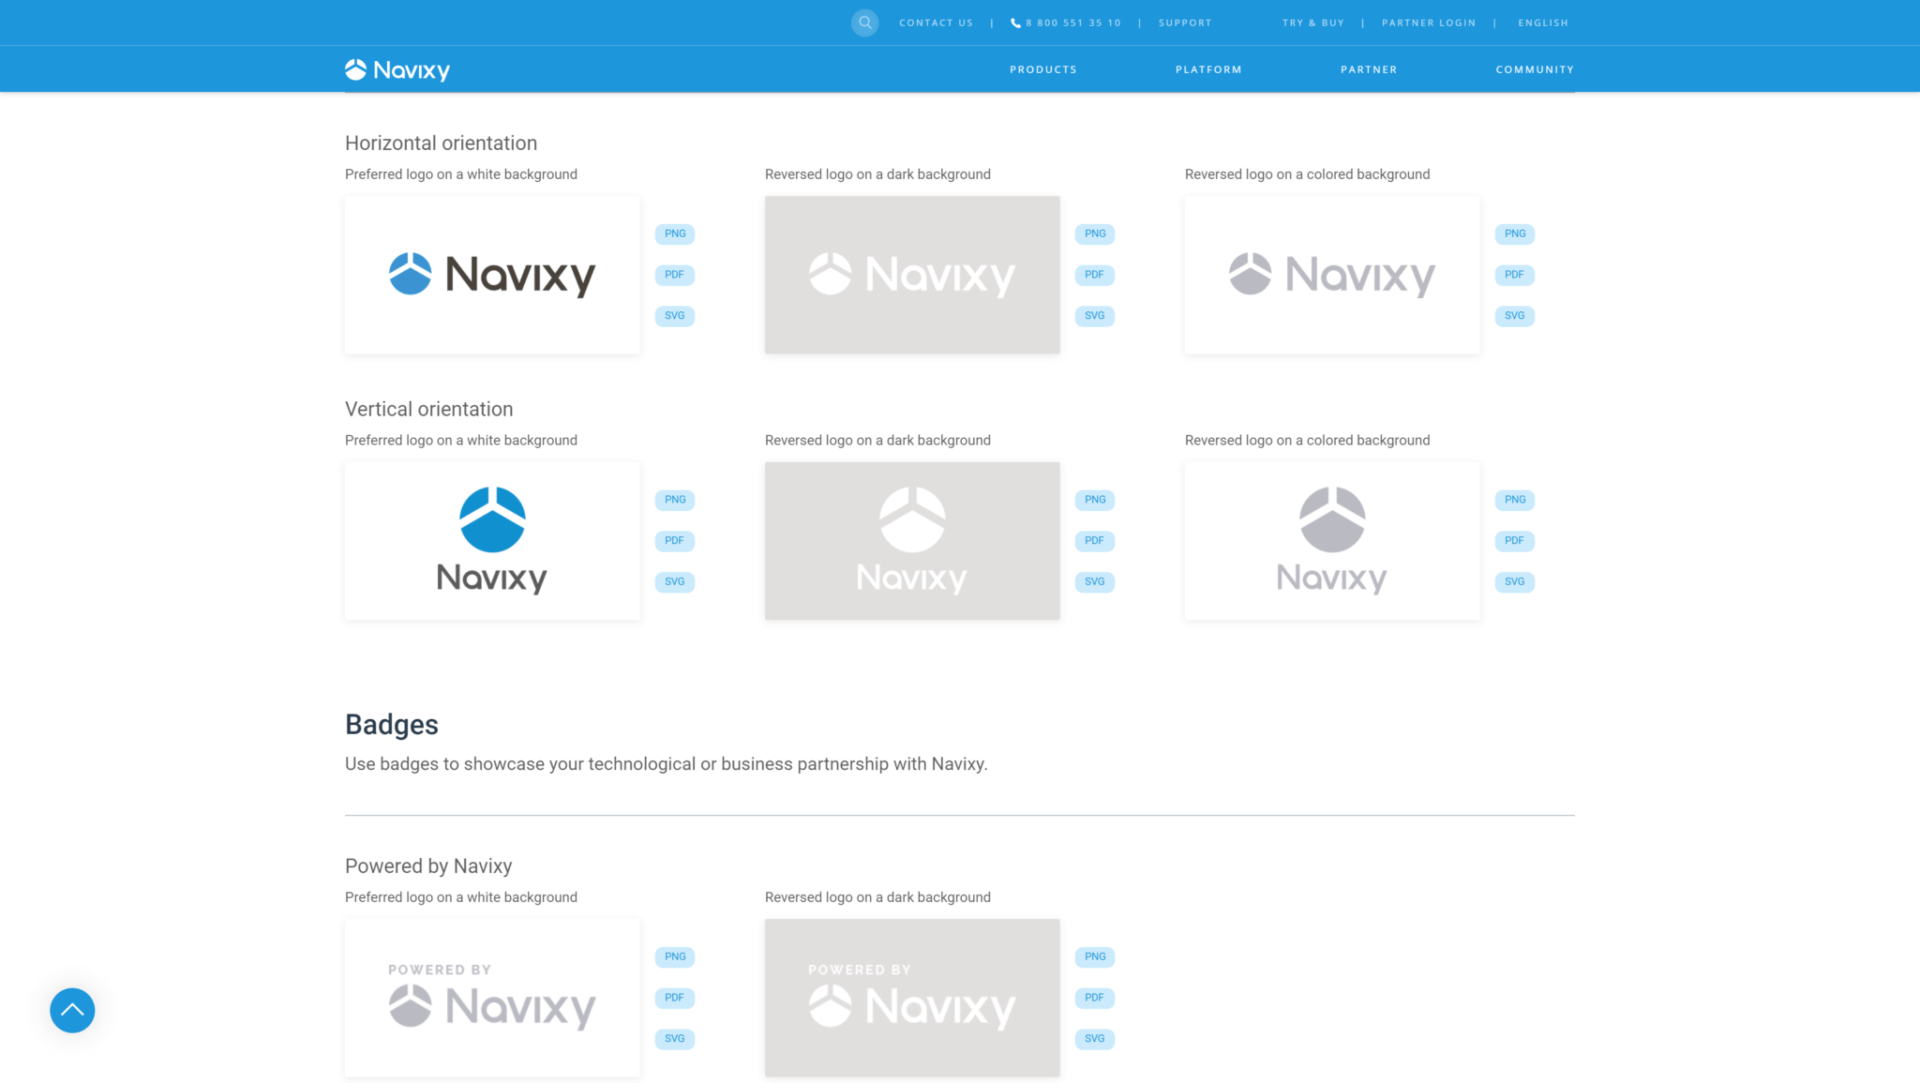Download PDF of horizontal white-background logo

click(x=675, y=275)
